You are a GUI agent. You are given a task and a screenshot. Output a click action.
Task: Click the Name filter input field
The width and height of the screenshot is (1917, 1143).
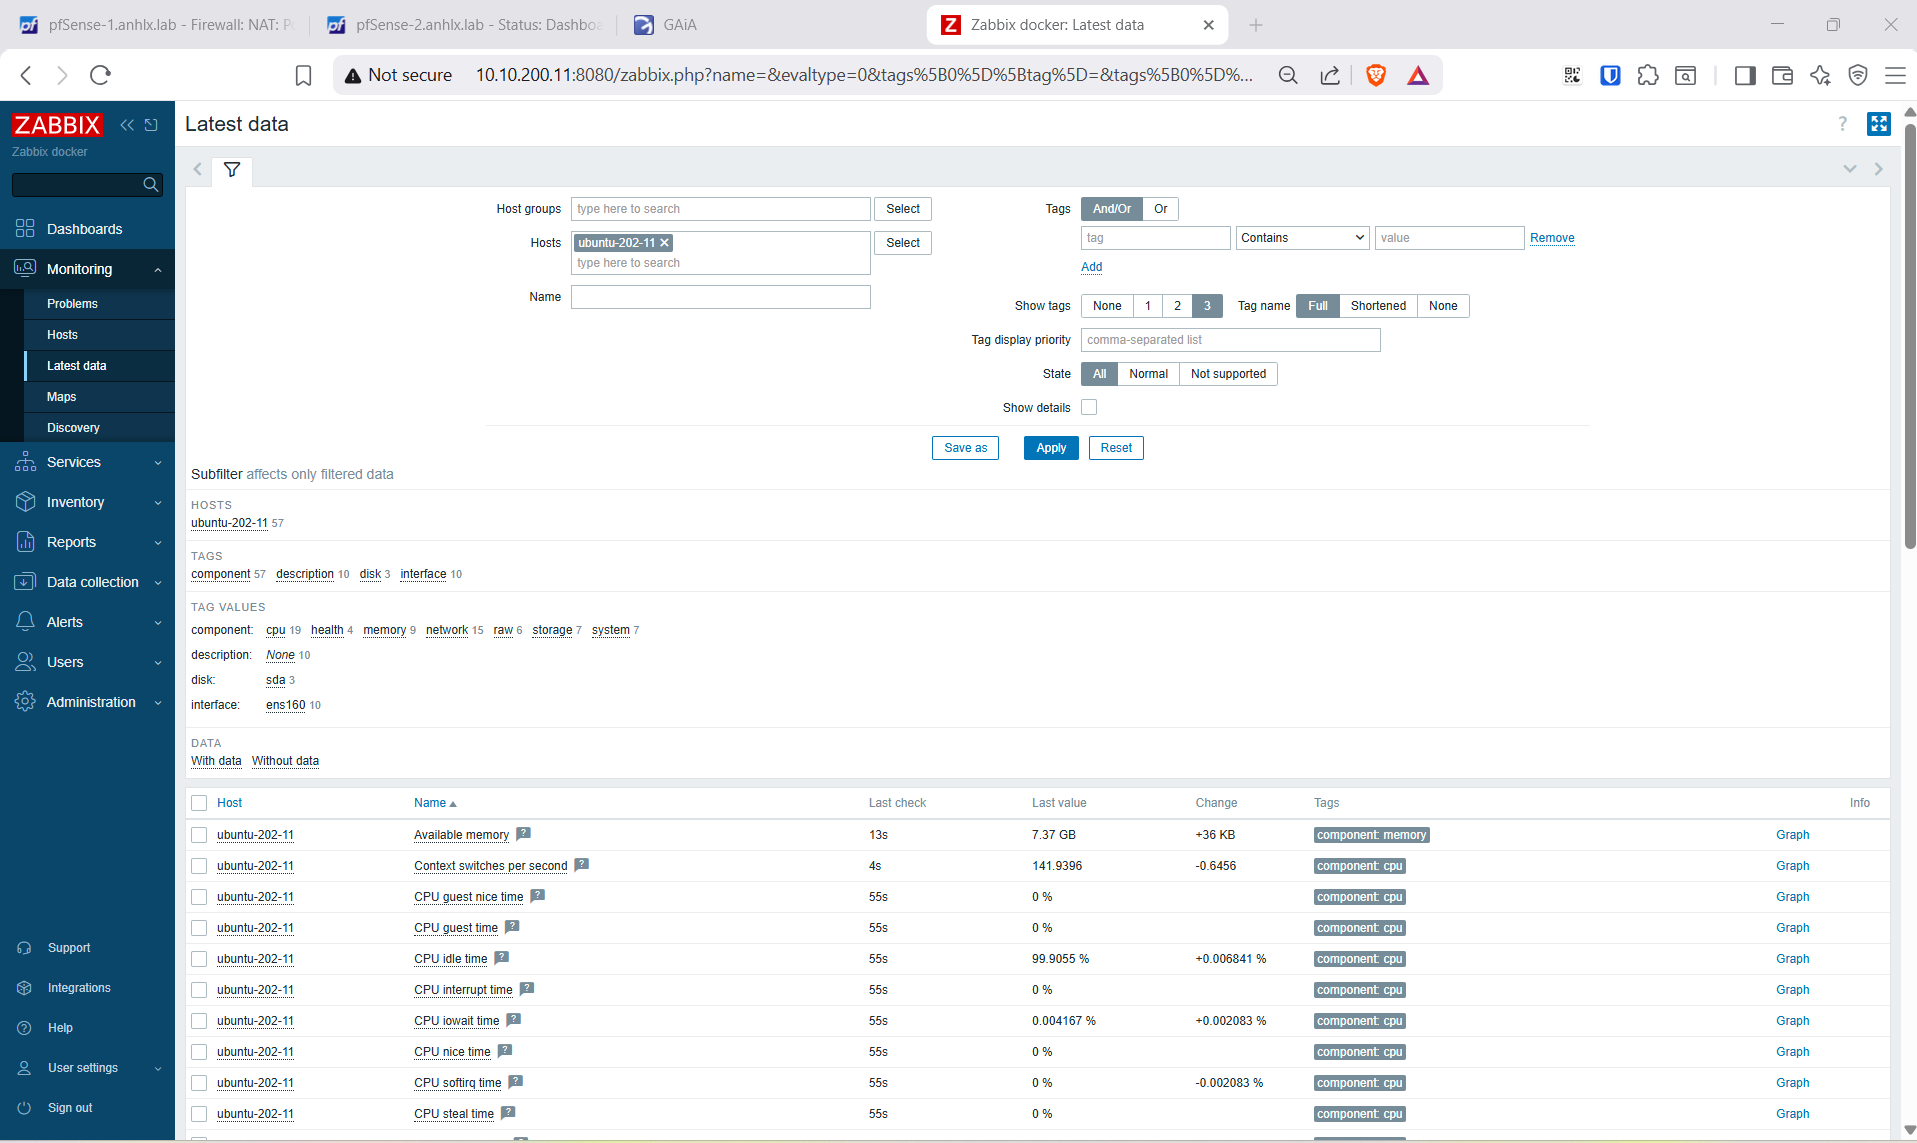pyautogui.click(x=720, y=297)
